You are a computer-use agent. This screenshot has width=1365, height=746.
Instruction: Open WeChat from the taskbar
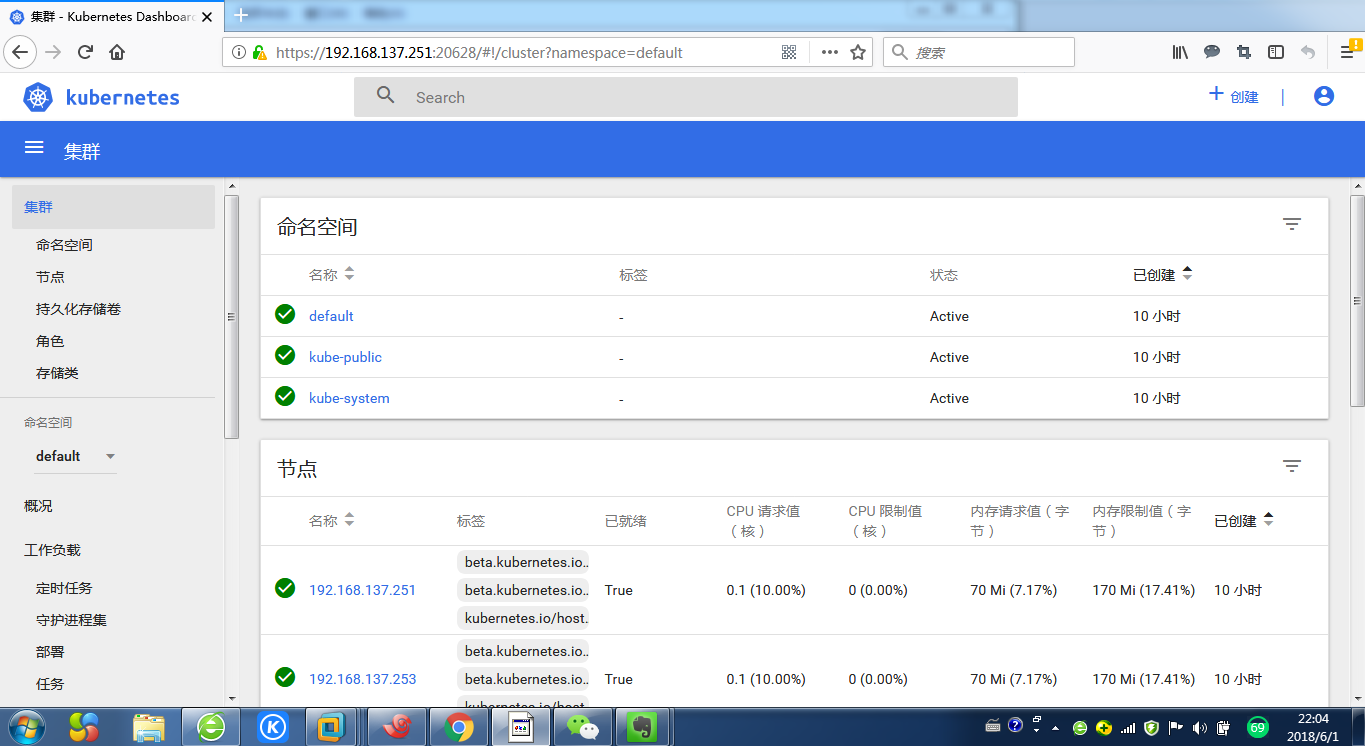coord(582,727)
